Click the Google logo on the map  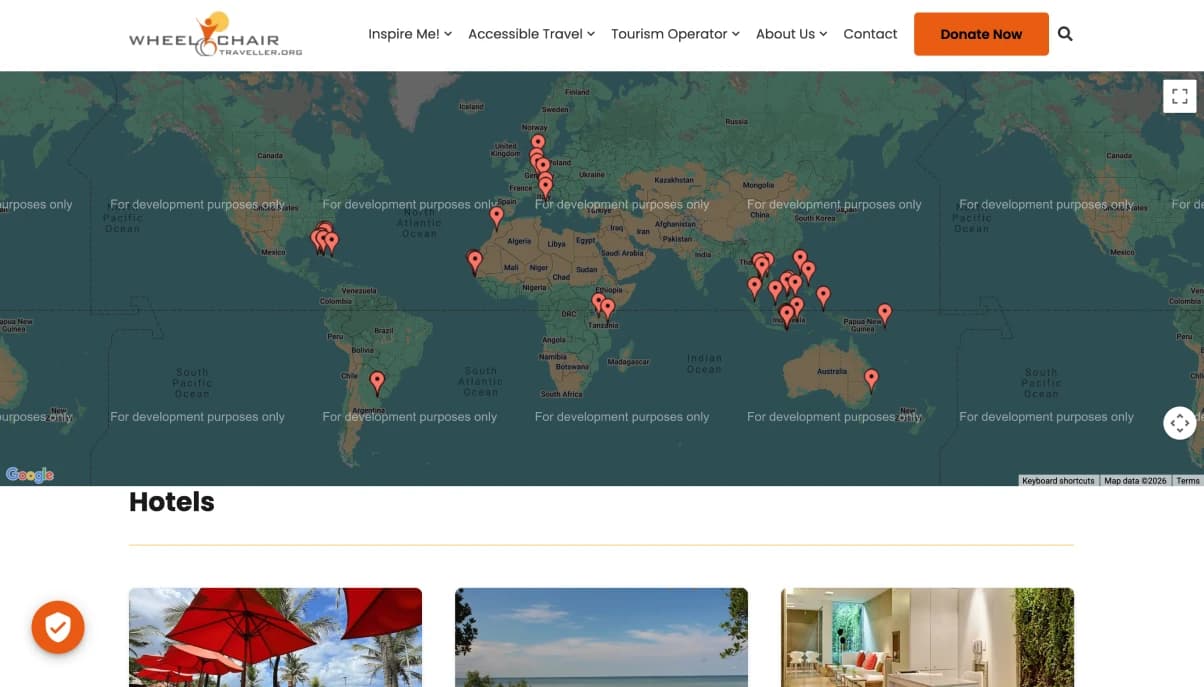30,475
